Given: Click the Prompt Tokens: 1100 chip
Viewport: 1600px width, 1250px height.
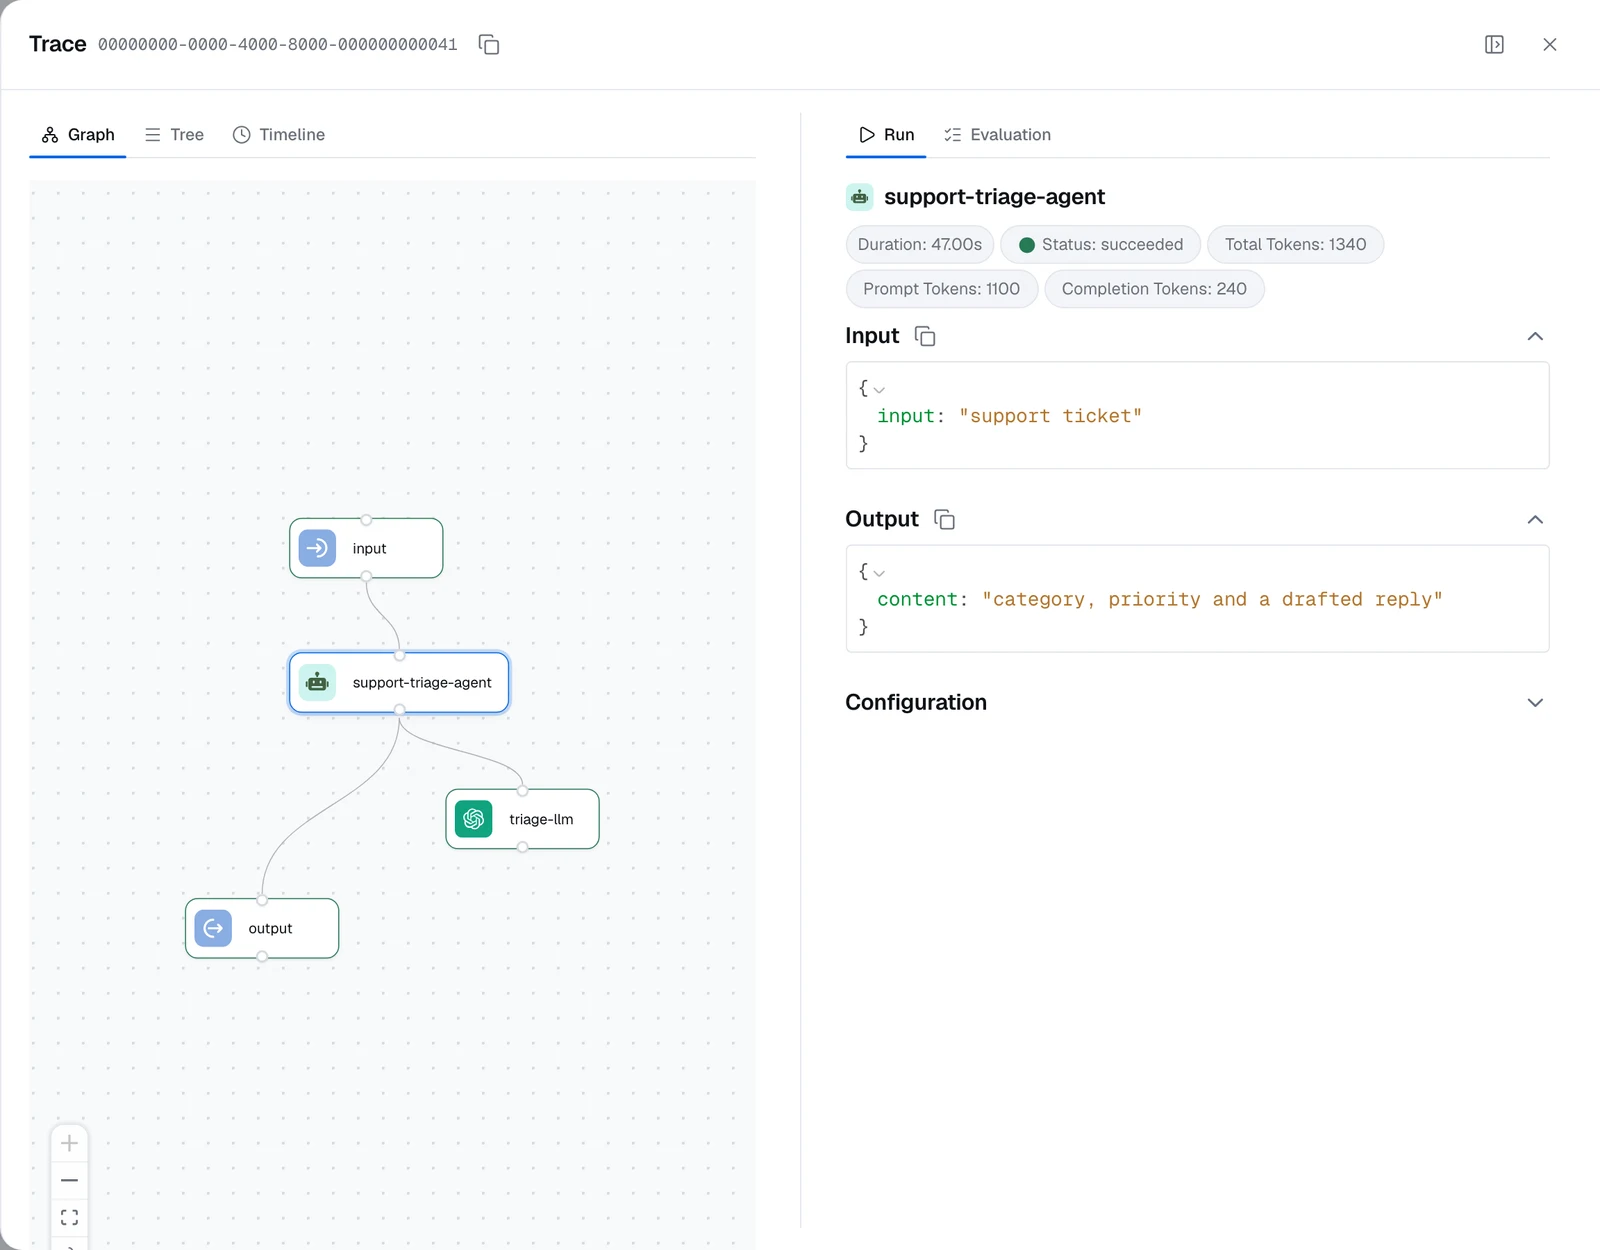Looking at the screenshot, I should (942, 289).
